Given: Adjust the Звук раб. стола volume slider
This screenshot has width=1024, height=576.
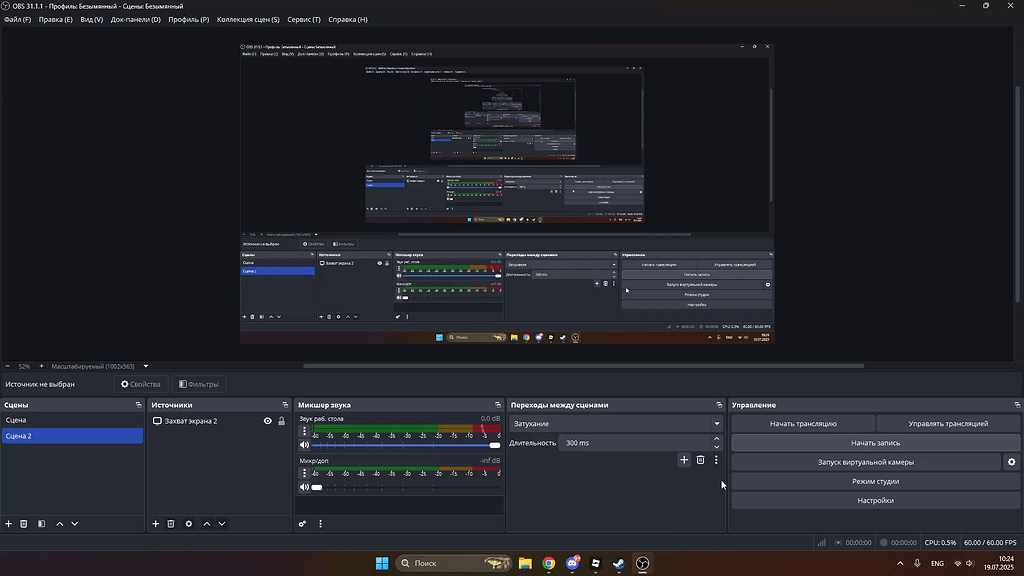Looking at the screenshot, I should pos(405,444).
